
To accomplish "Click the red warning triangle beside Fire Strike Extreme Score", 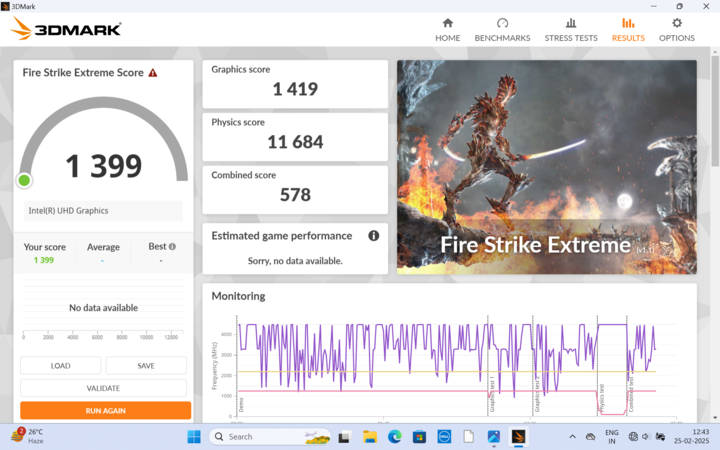I will (153, 73).
